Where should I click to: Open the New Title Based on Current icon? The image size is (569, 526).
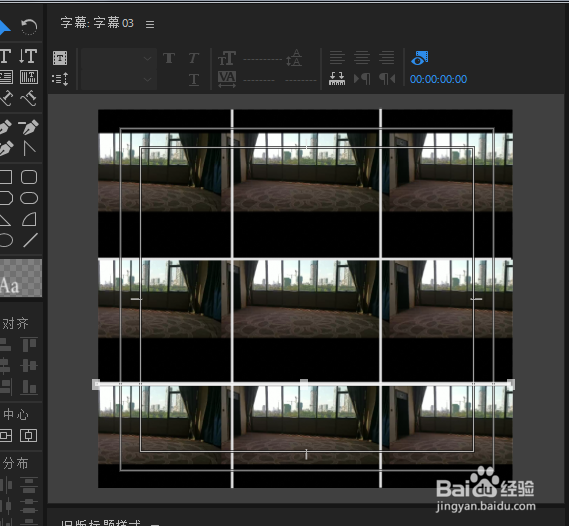[x=60, y=58]
